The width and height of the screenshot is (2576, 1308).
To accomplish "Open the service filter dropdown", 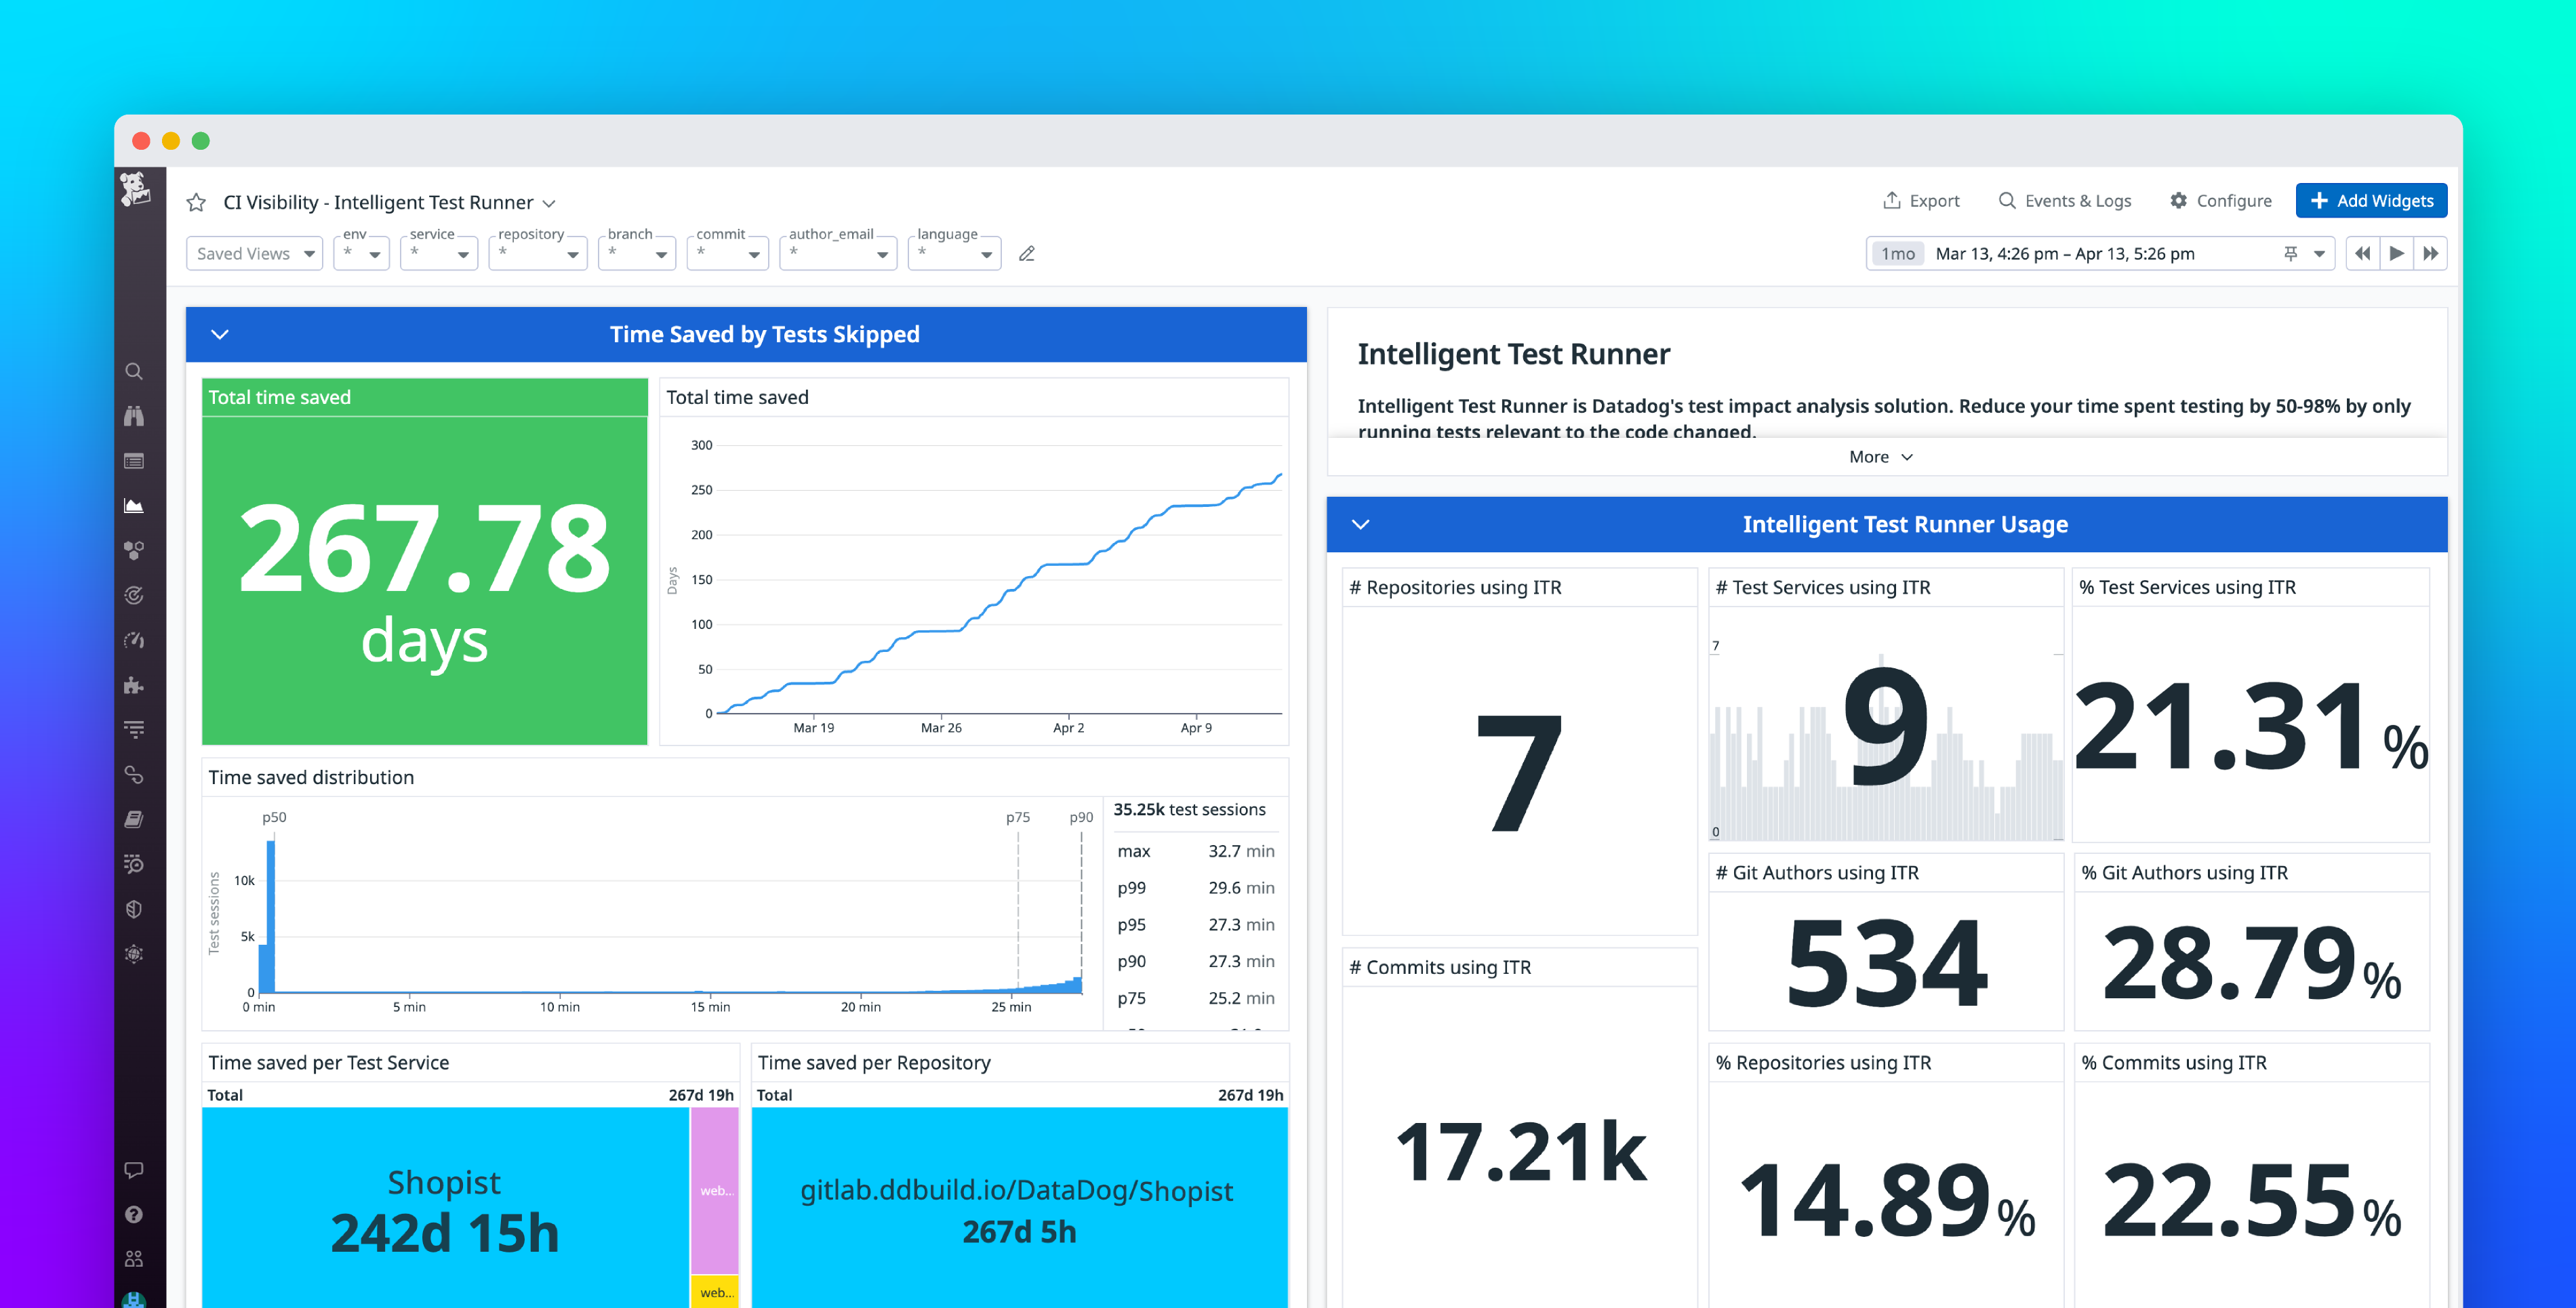I will pos(438,253).
